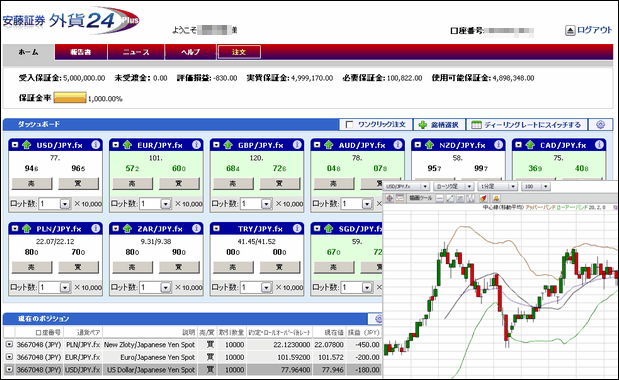This screenshot has height=380, width=619.
Task: Open USD/JPY.fx info icon
Action: 96,145
